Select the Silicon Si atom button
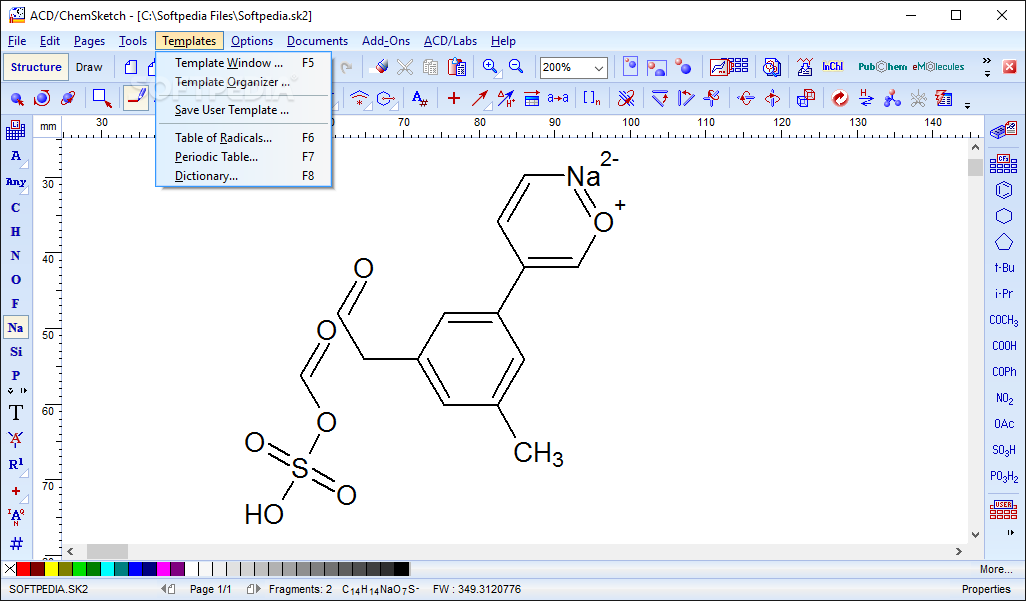 tap(16, 352)
